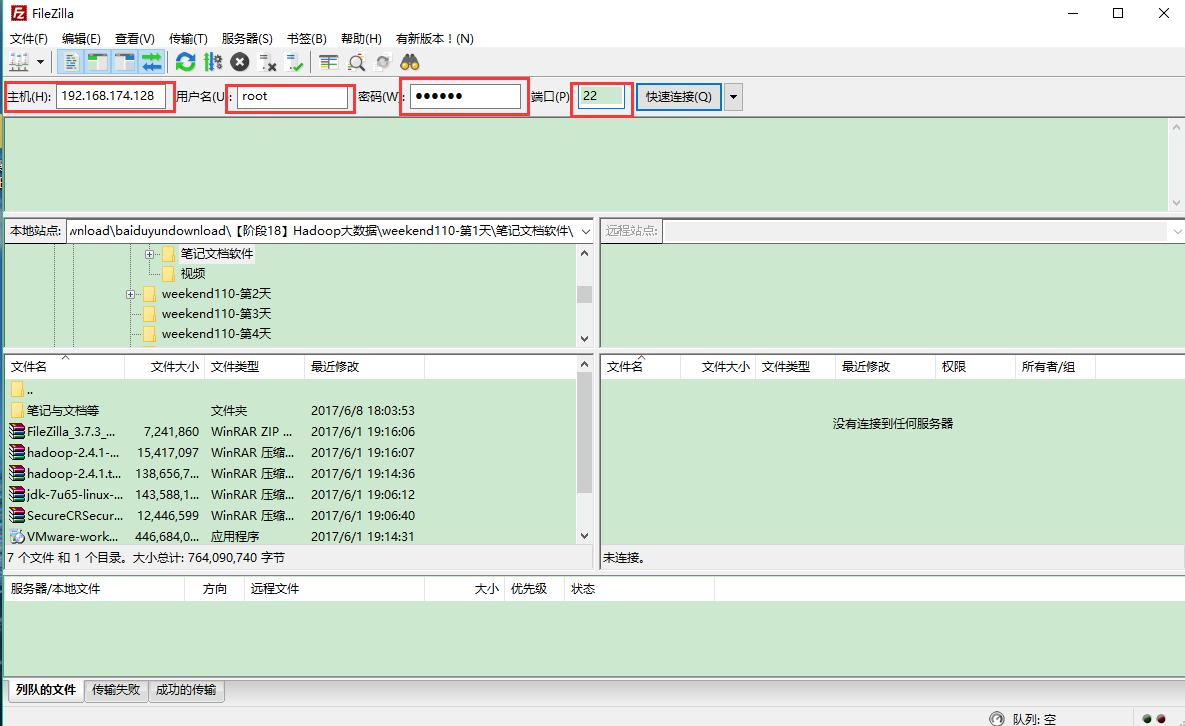Select the FileZilla_3.7.3 zip file
Viewport: 1185px width, 726px height.
[x=291, y=431]
